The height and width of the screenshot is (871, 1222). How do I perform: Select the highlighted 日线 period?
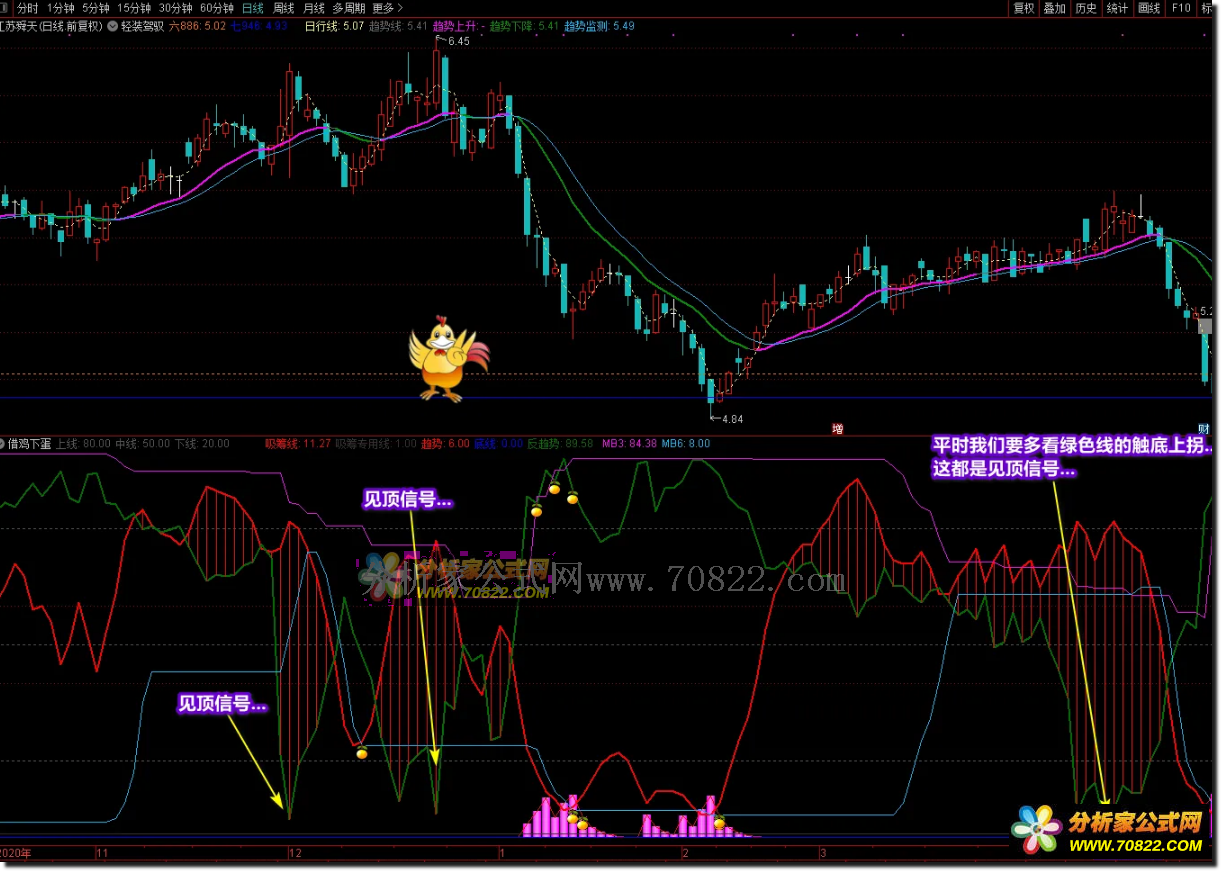tap(253, 8)
